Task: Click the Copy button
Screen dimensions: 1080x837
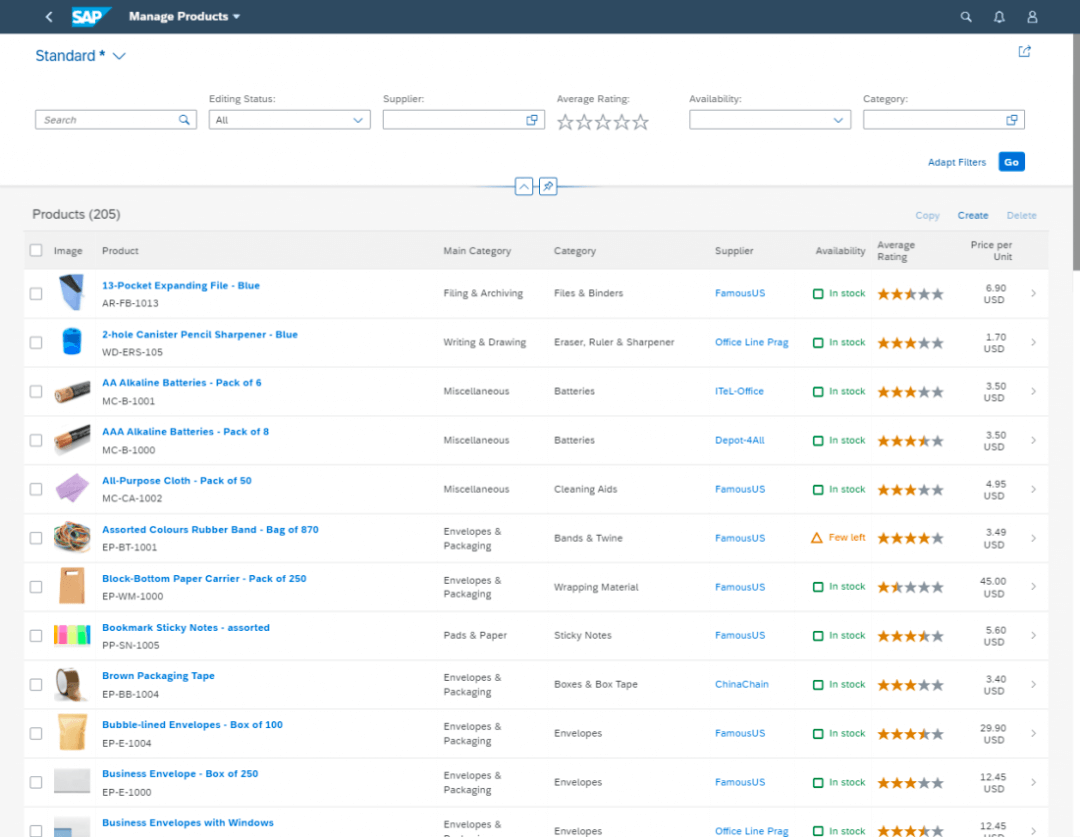Action: point(927,216)
